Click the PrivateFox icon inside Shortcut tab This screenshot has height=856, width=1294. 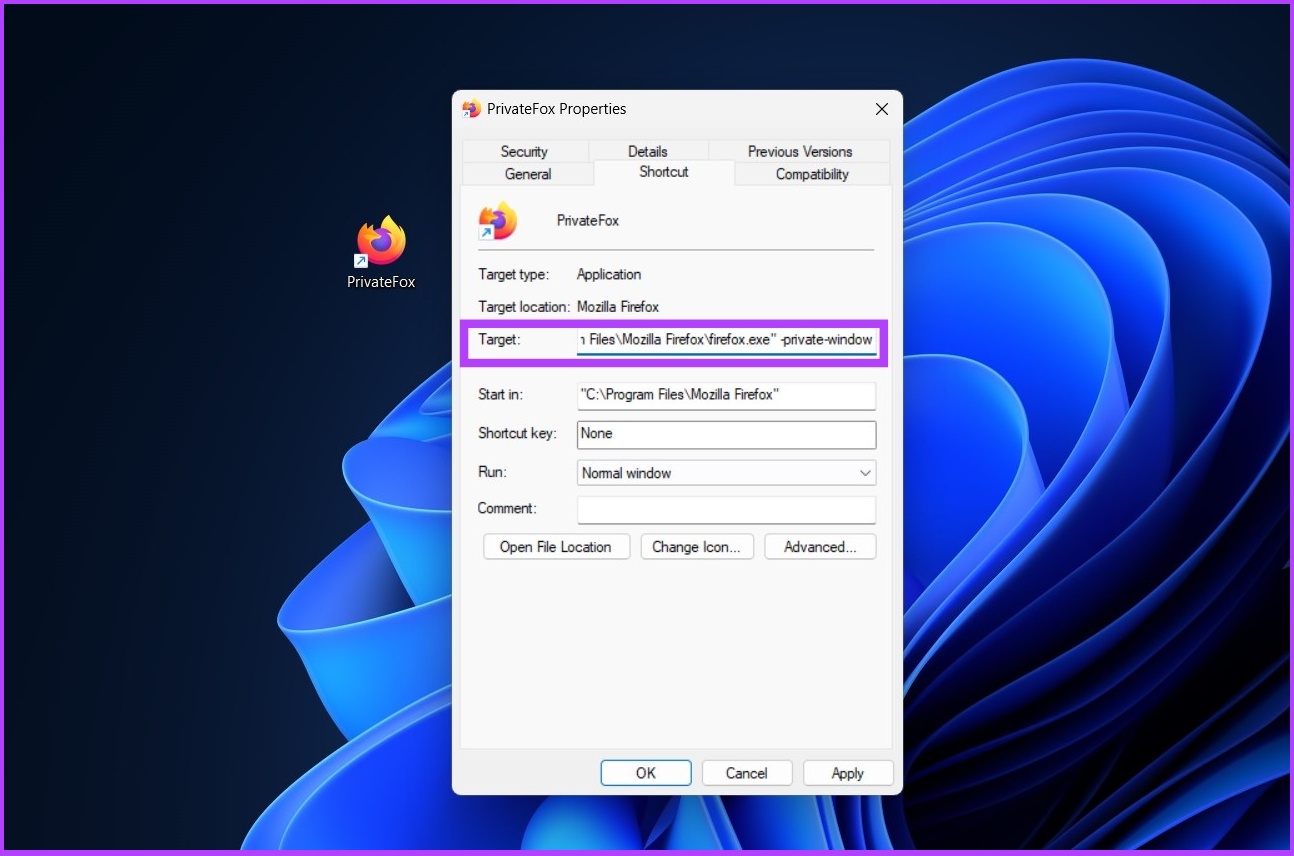point(497,221)
